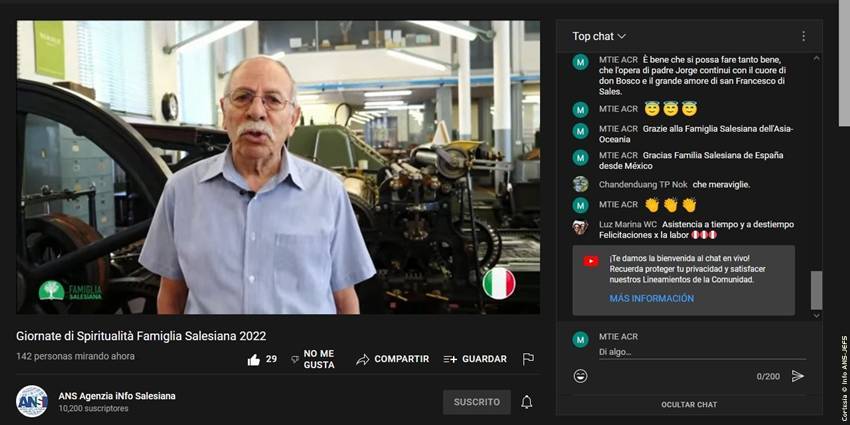Image resolution: width=850 pixels, height=425 pixels.
Task: Click '10,200 suscriptores' subscriber count
Action: pyautogui.click(x=93, y=409)
